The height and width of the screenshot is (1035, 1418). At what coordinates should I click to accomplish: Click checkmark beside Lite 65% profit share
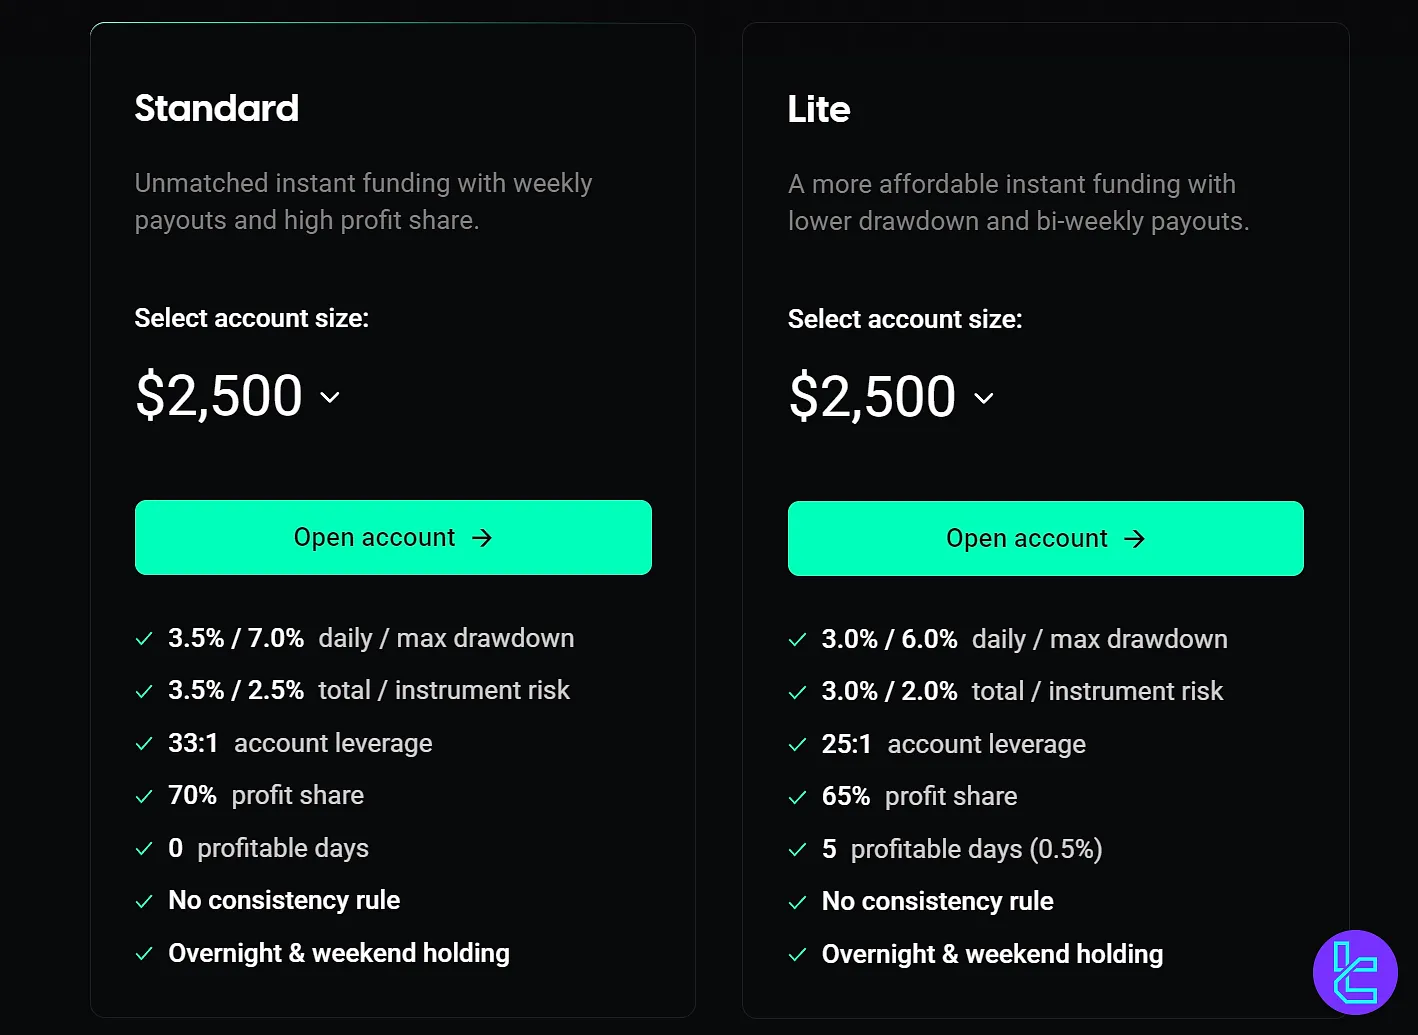(797, 797)
